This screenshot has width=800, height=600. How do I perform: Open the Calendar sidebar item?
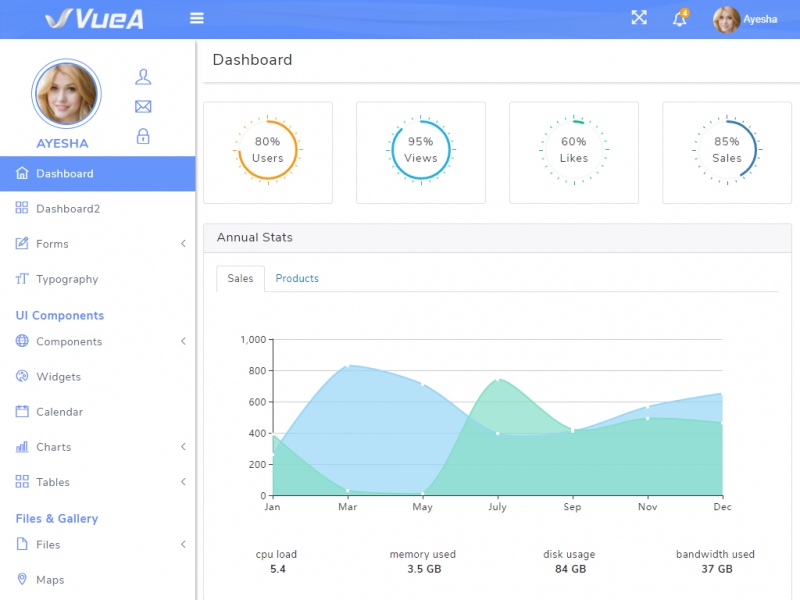pyautogui.click(x=22, y=411)
